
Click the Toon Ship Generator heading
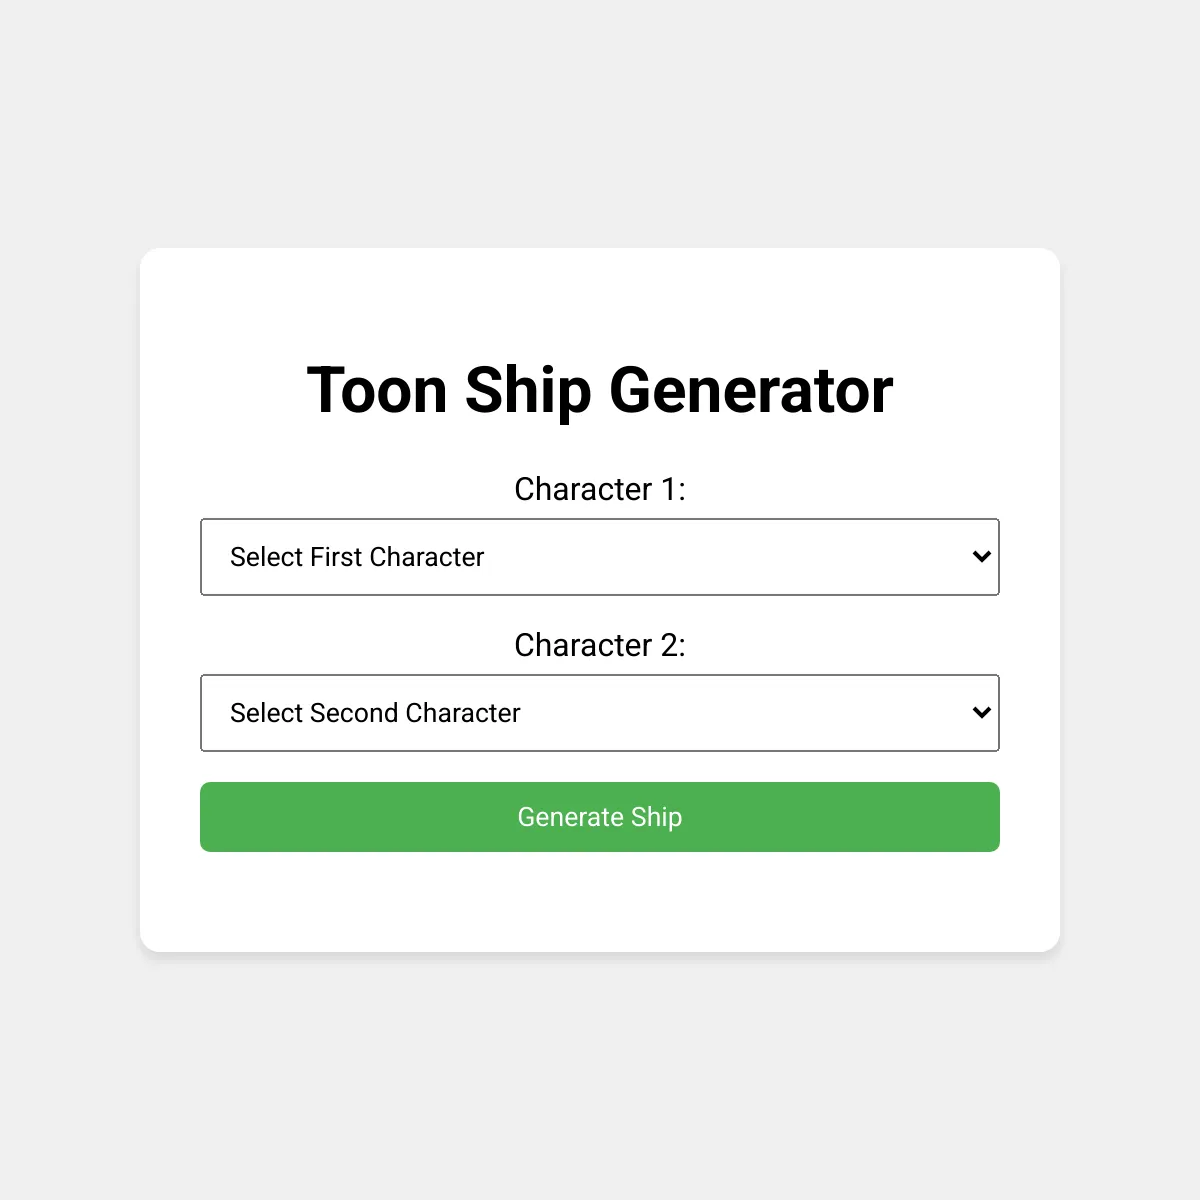pos(600,390)
